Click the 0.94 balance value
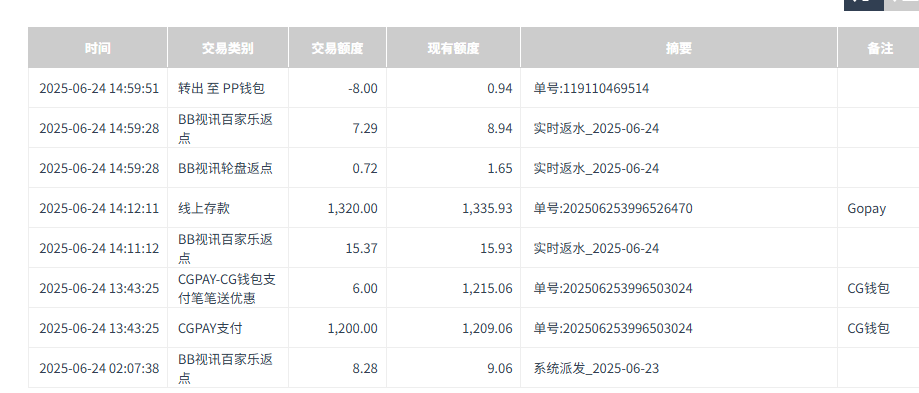The height and width of the screenshot is (393, 919). 500,88
